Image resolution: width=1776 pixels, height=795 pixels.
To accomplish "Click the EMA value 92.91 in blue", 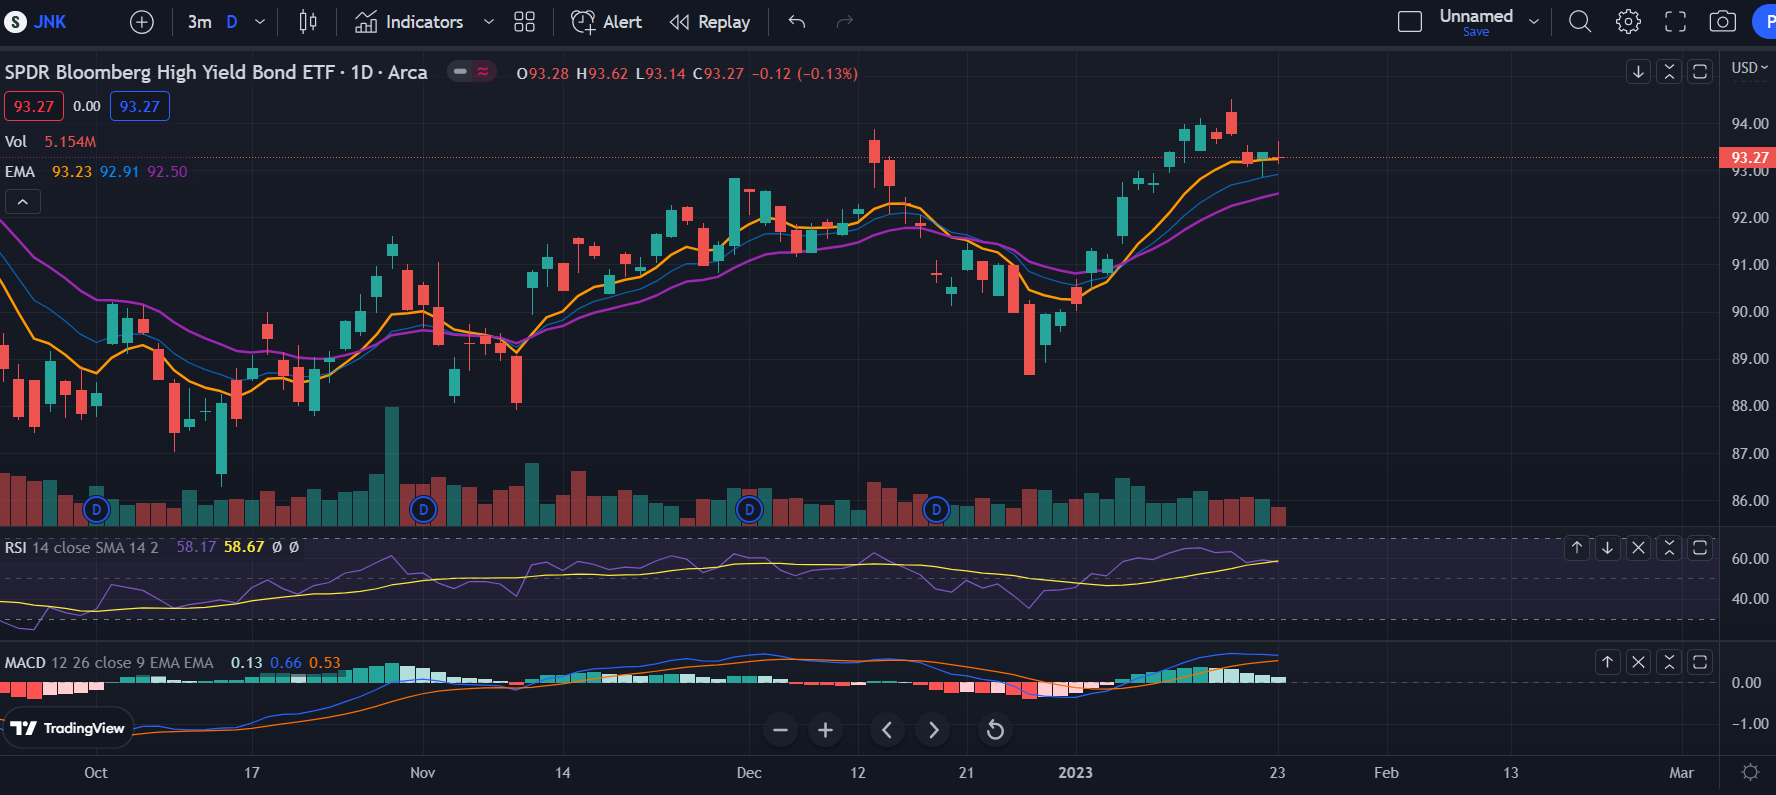I will 120,172.
